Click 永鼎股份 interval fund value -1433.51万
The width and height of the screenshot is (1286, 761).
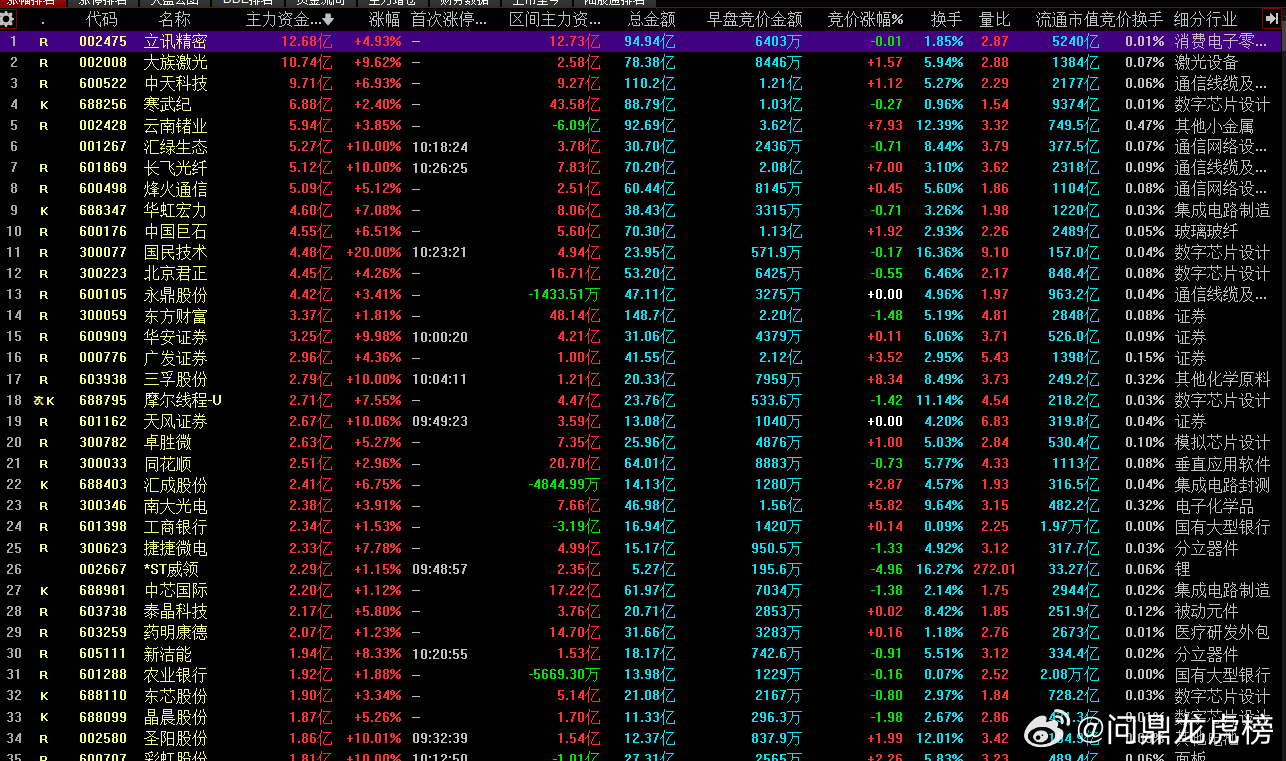pyautogui.click(x=564, y=295)
